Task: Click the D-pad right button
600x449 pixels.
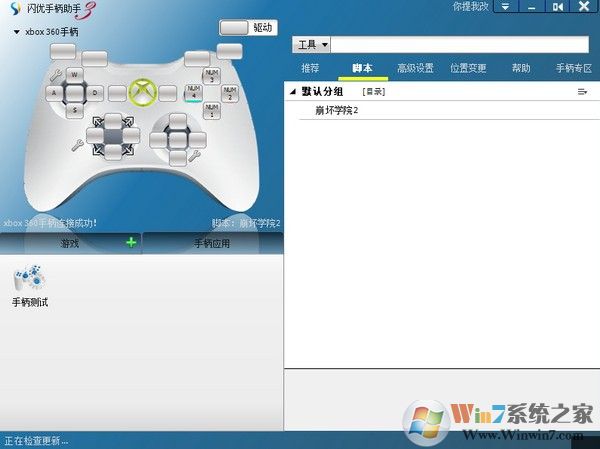Action: (x=131, y=136)
